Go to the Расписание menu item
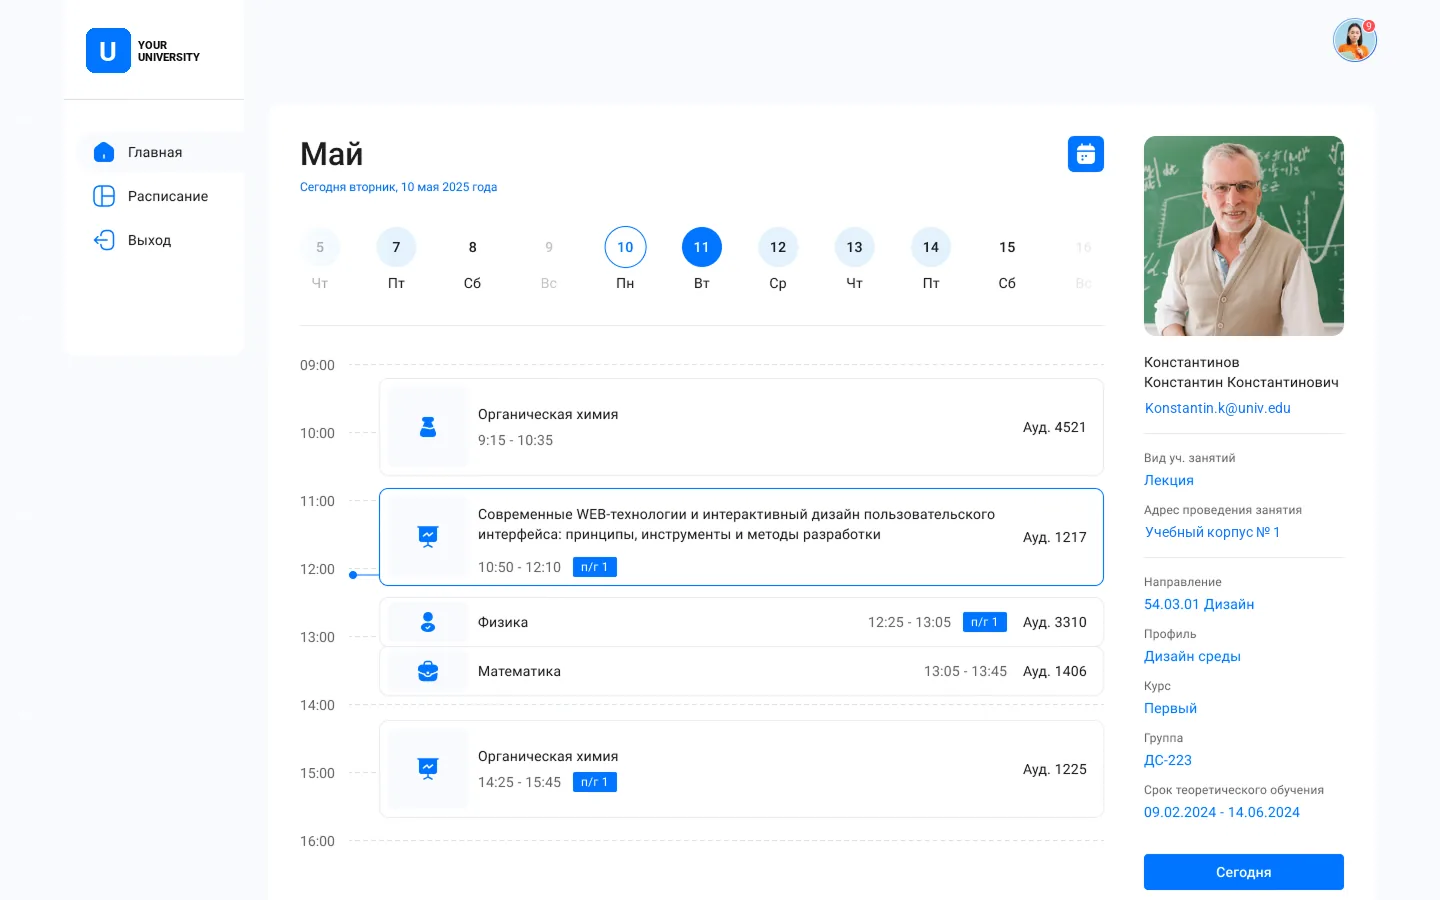 tap(161, 196)
